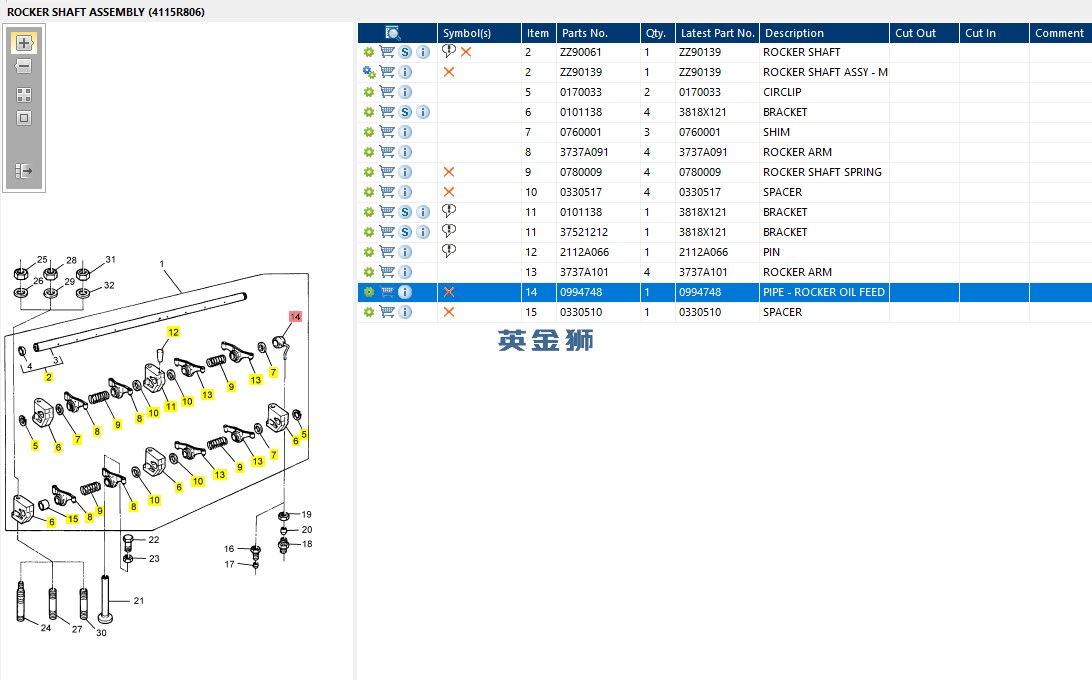This screenshot has width=1092, height=680.
Task: Zoom out of the diagram with minus tool
Action: [x=24, y=66]
